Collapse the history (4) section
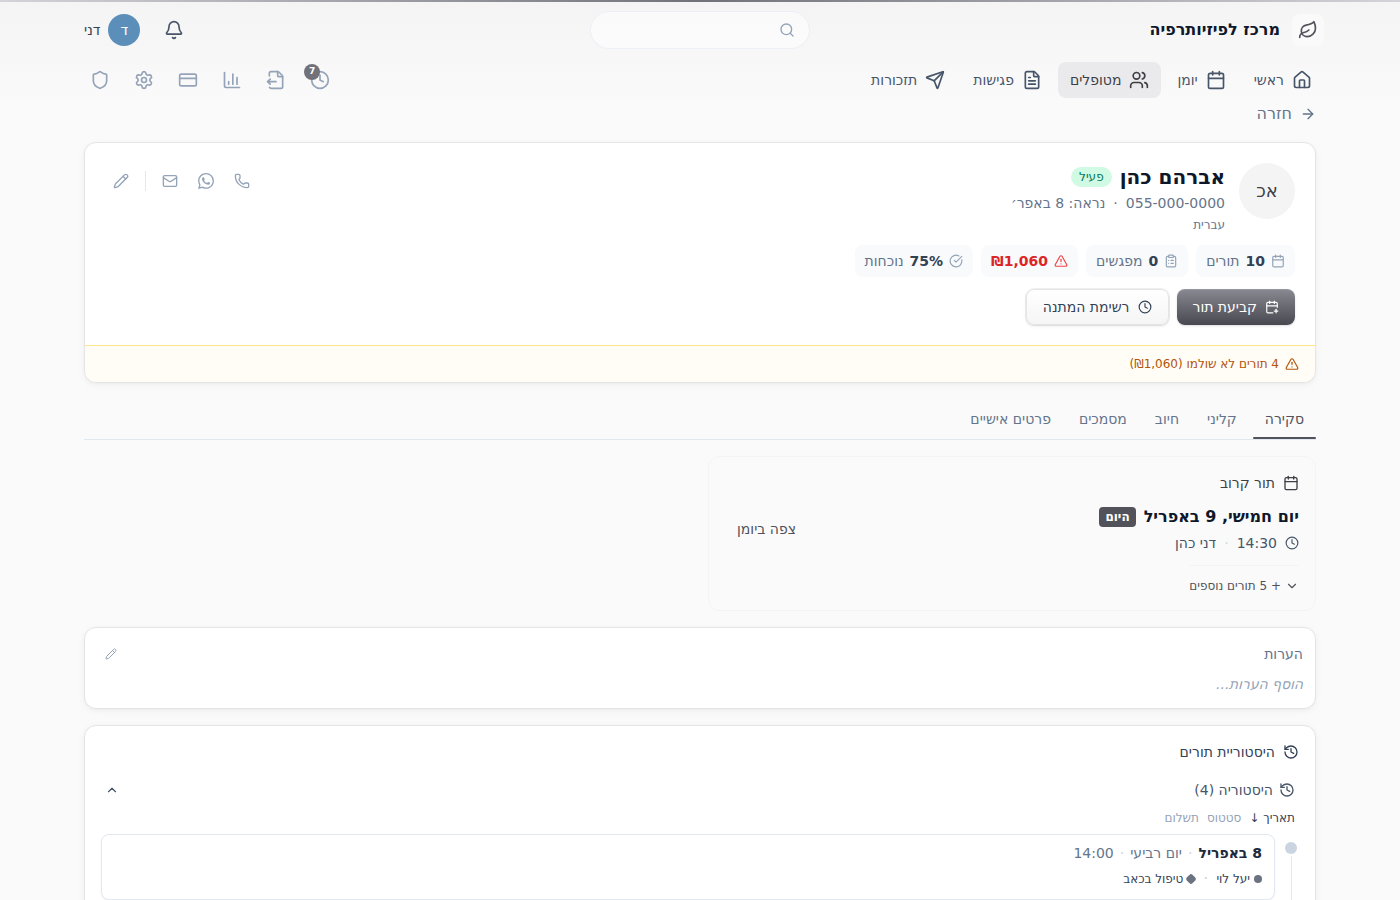 112,790
